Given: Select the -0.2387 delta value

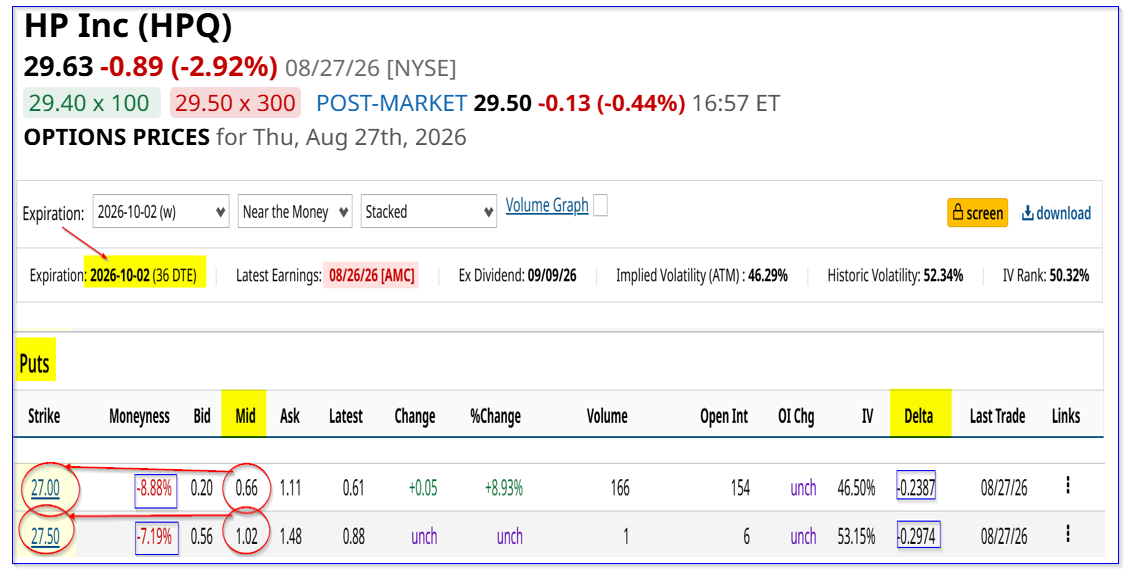Looking at the screenshot, I should pyautogui.click(x=916, y=488).
